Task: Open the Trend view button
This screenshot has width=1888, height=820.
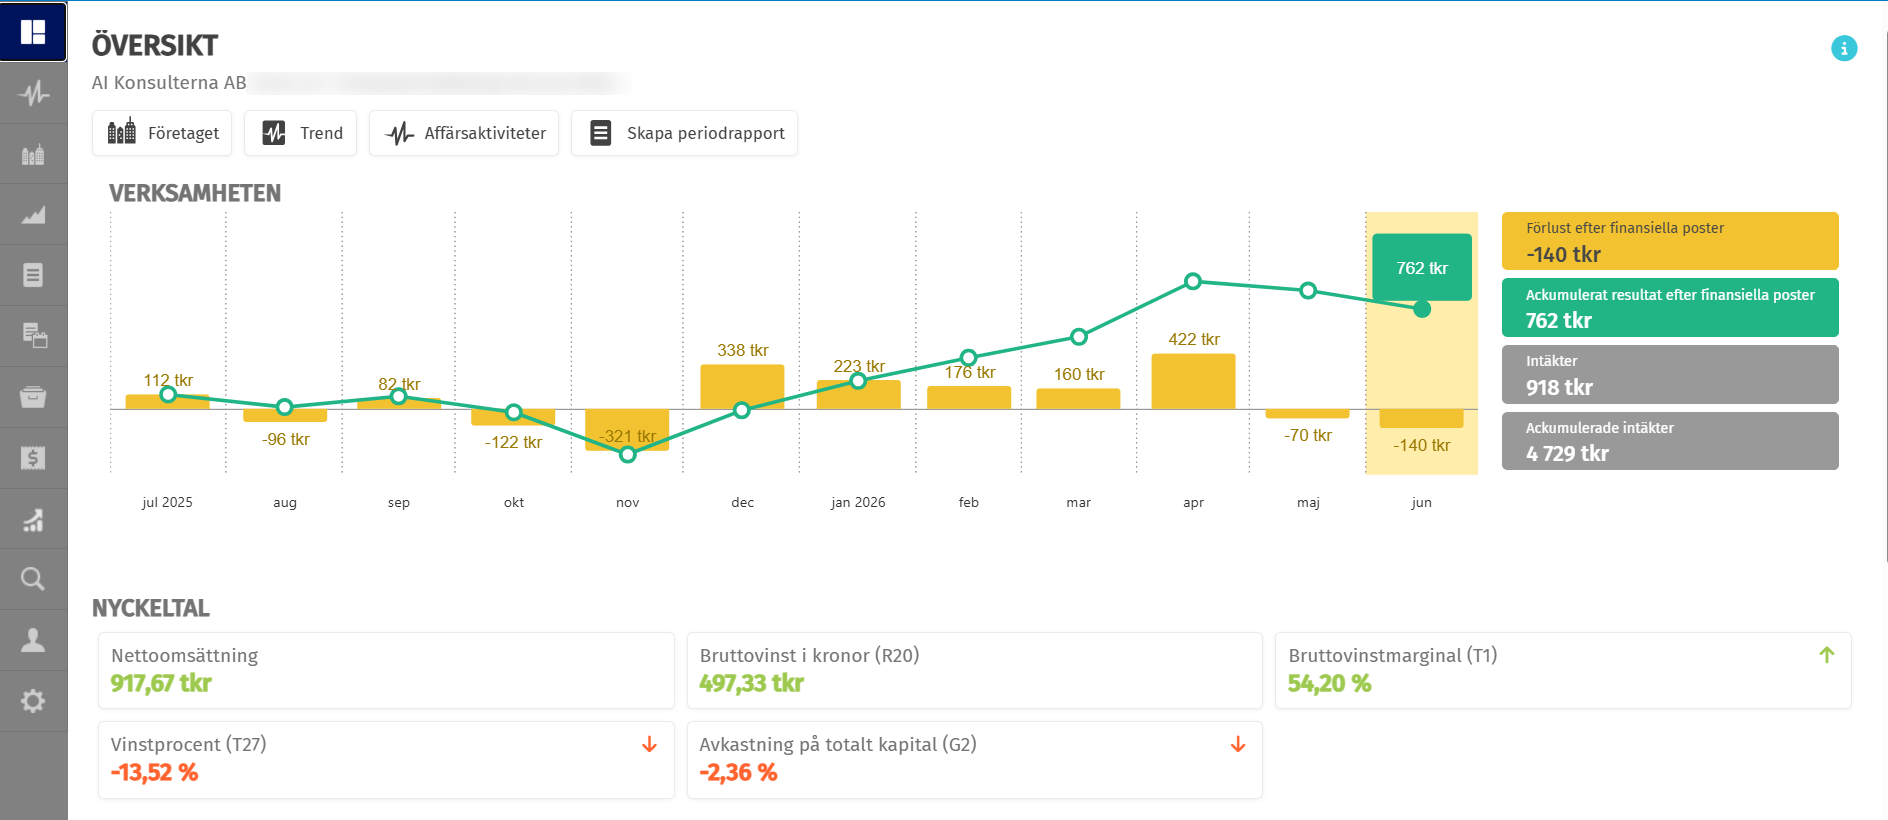Action: 300,133
